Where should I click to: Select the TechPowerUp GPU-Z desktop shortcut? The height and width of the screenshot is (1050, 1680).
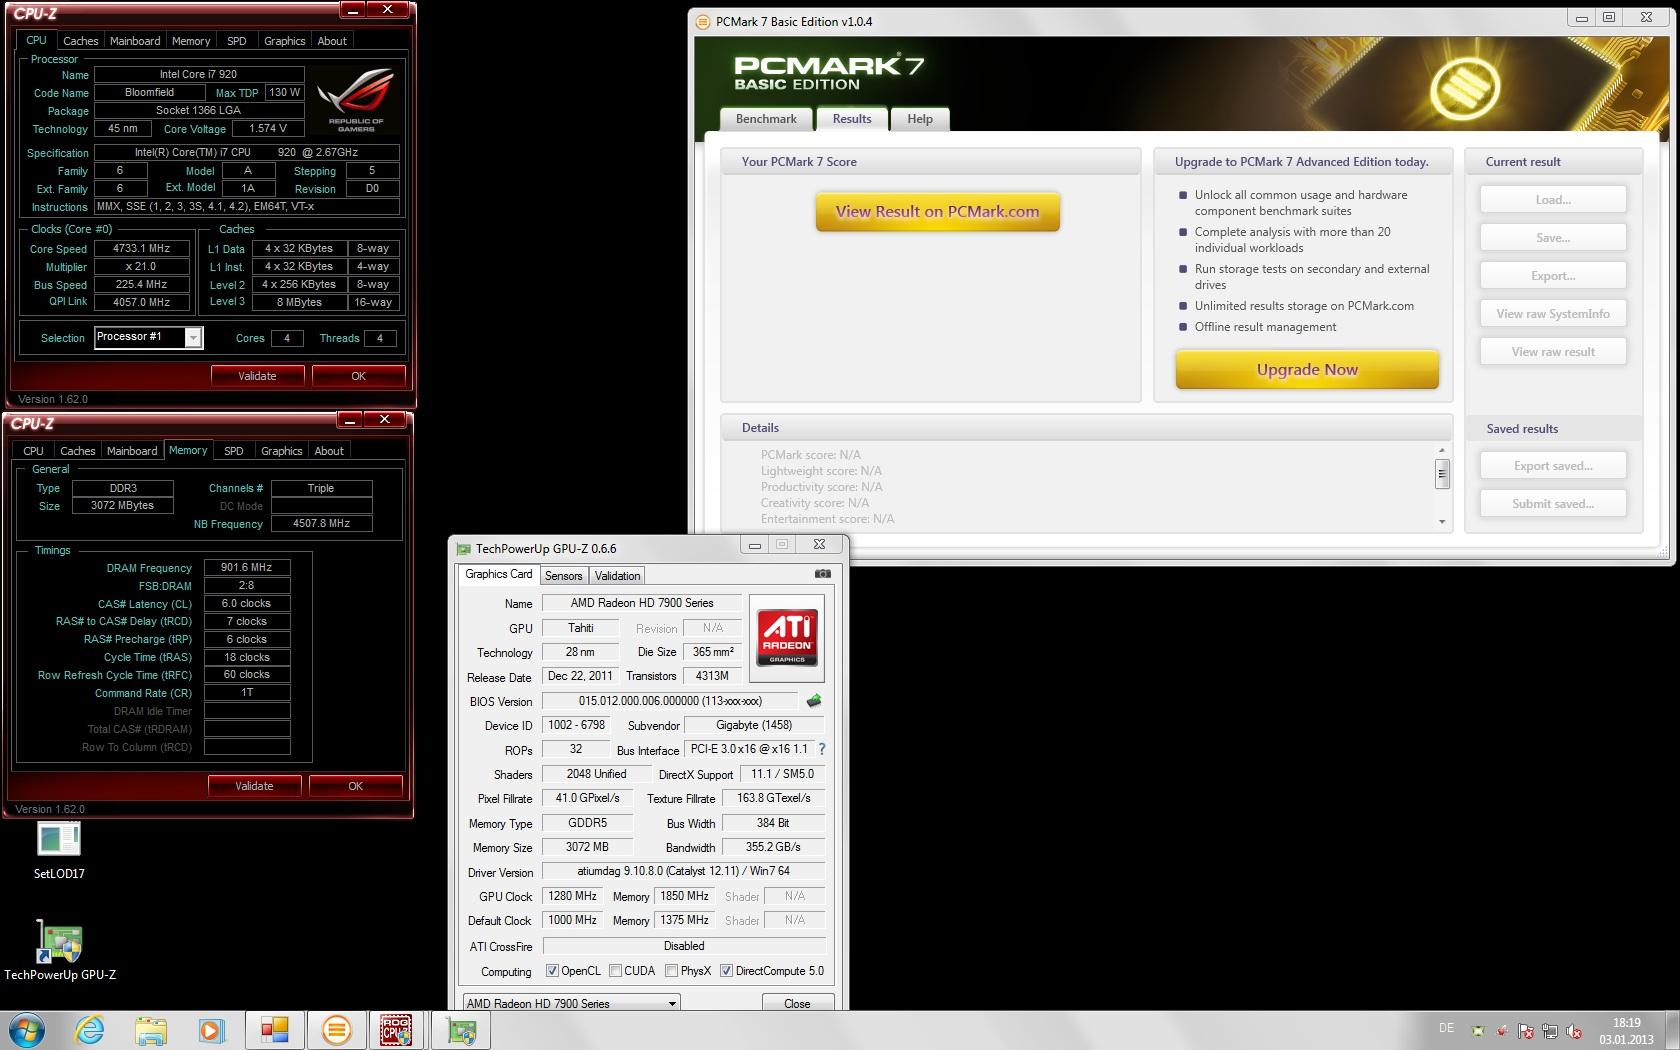coord(60,950)
